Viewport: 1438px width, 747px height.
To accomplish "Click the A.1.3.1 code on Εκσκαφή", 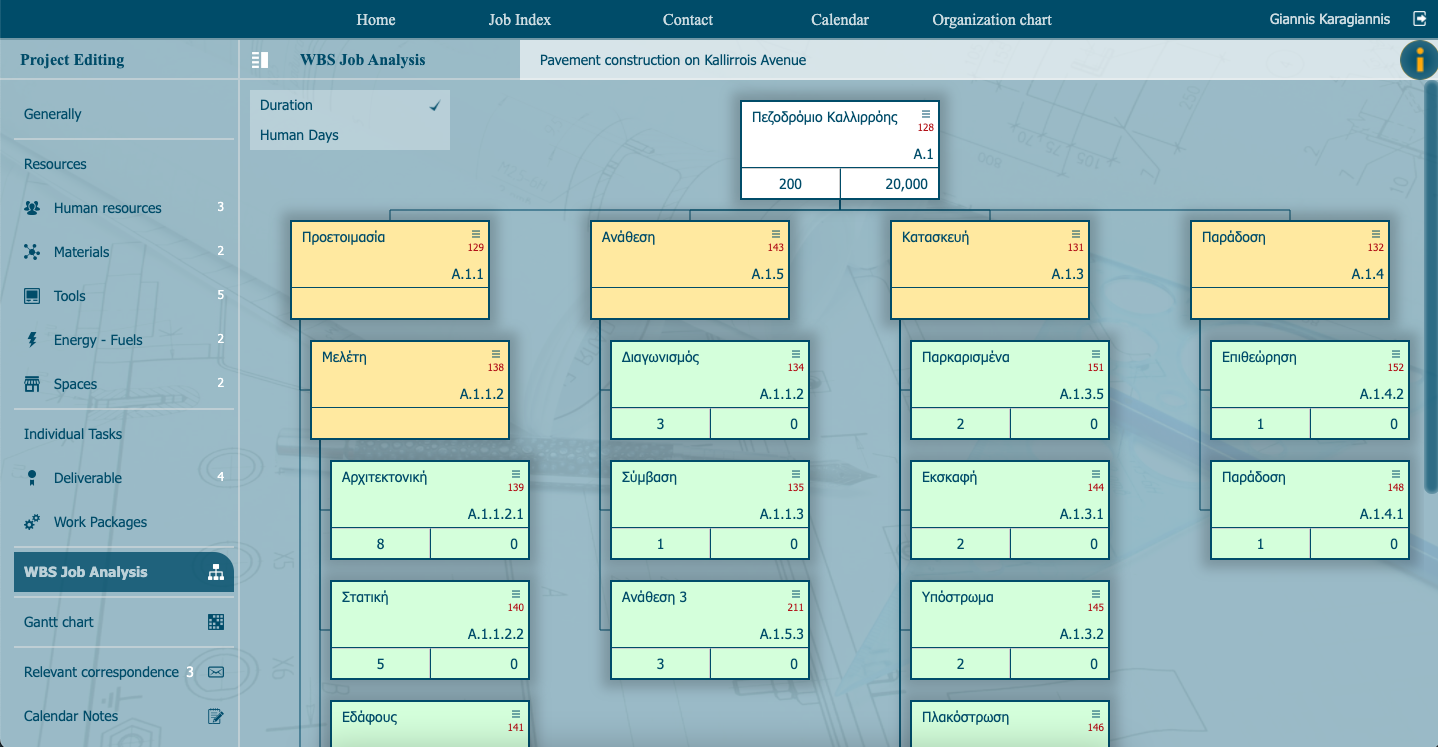I will [1082, 514].
